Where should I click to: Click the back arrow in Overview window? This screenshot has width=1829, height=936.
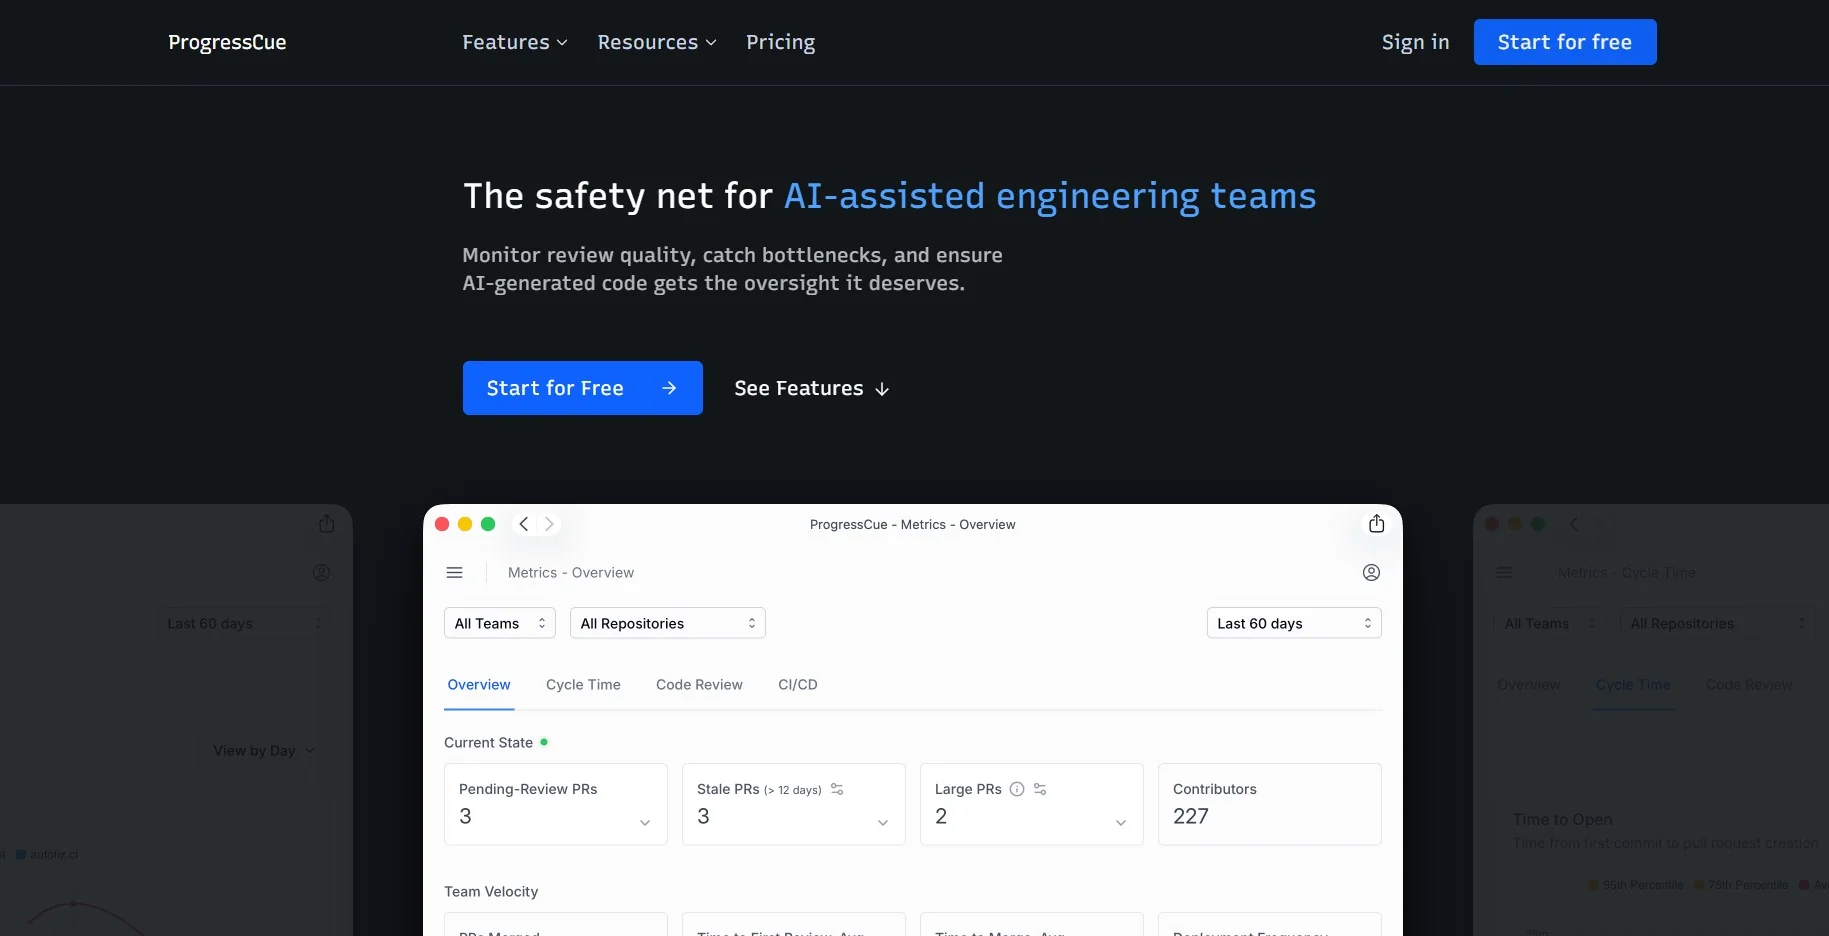click(x=524, y=524)
